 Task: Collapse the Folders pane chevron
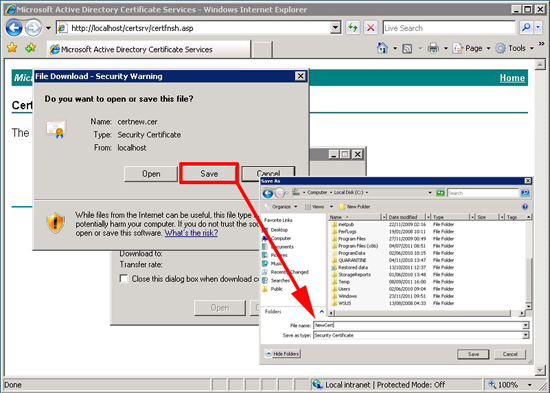pyautogui.click(x=322, y=311)
